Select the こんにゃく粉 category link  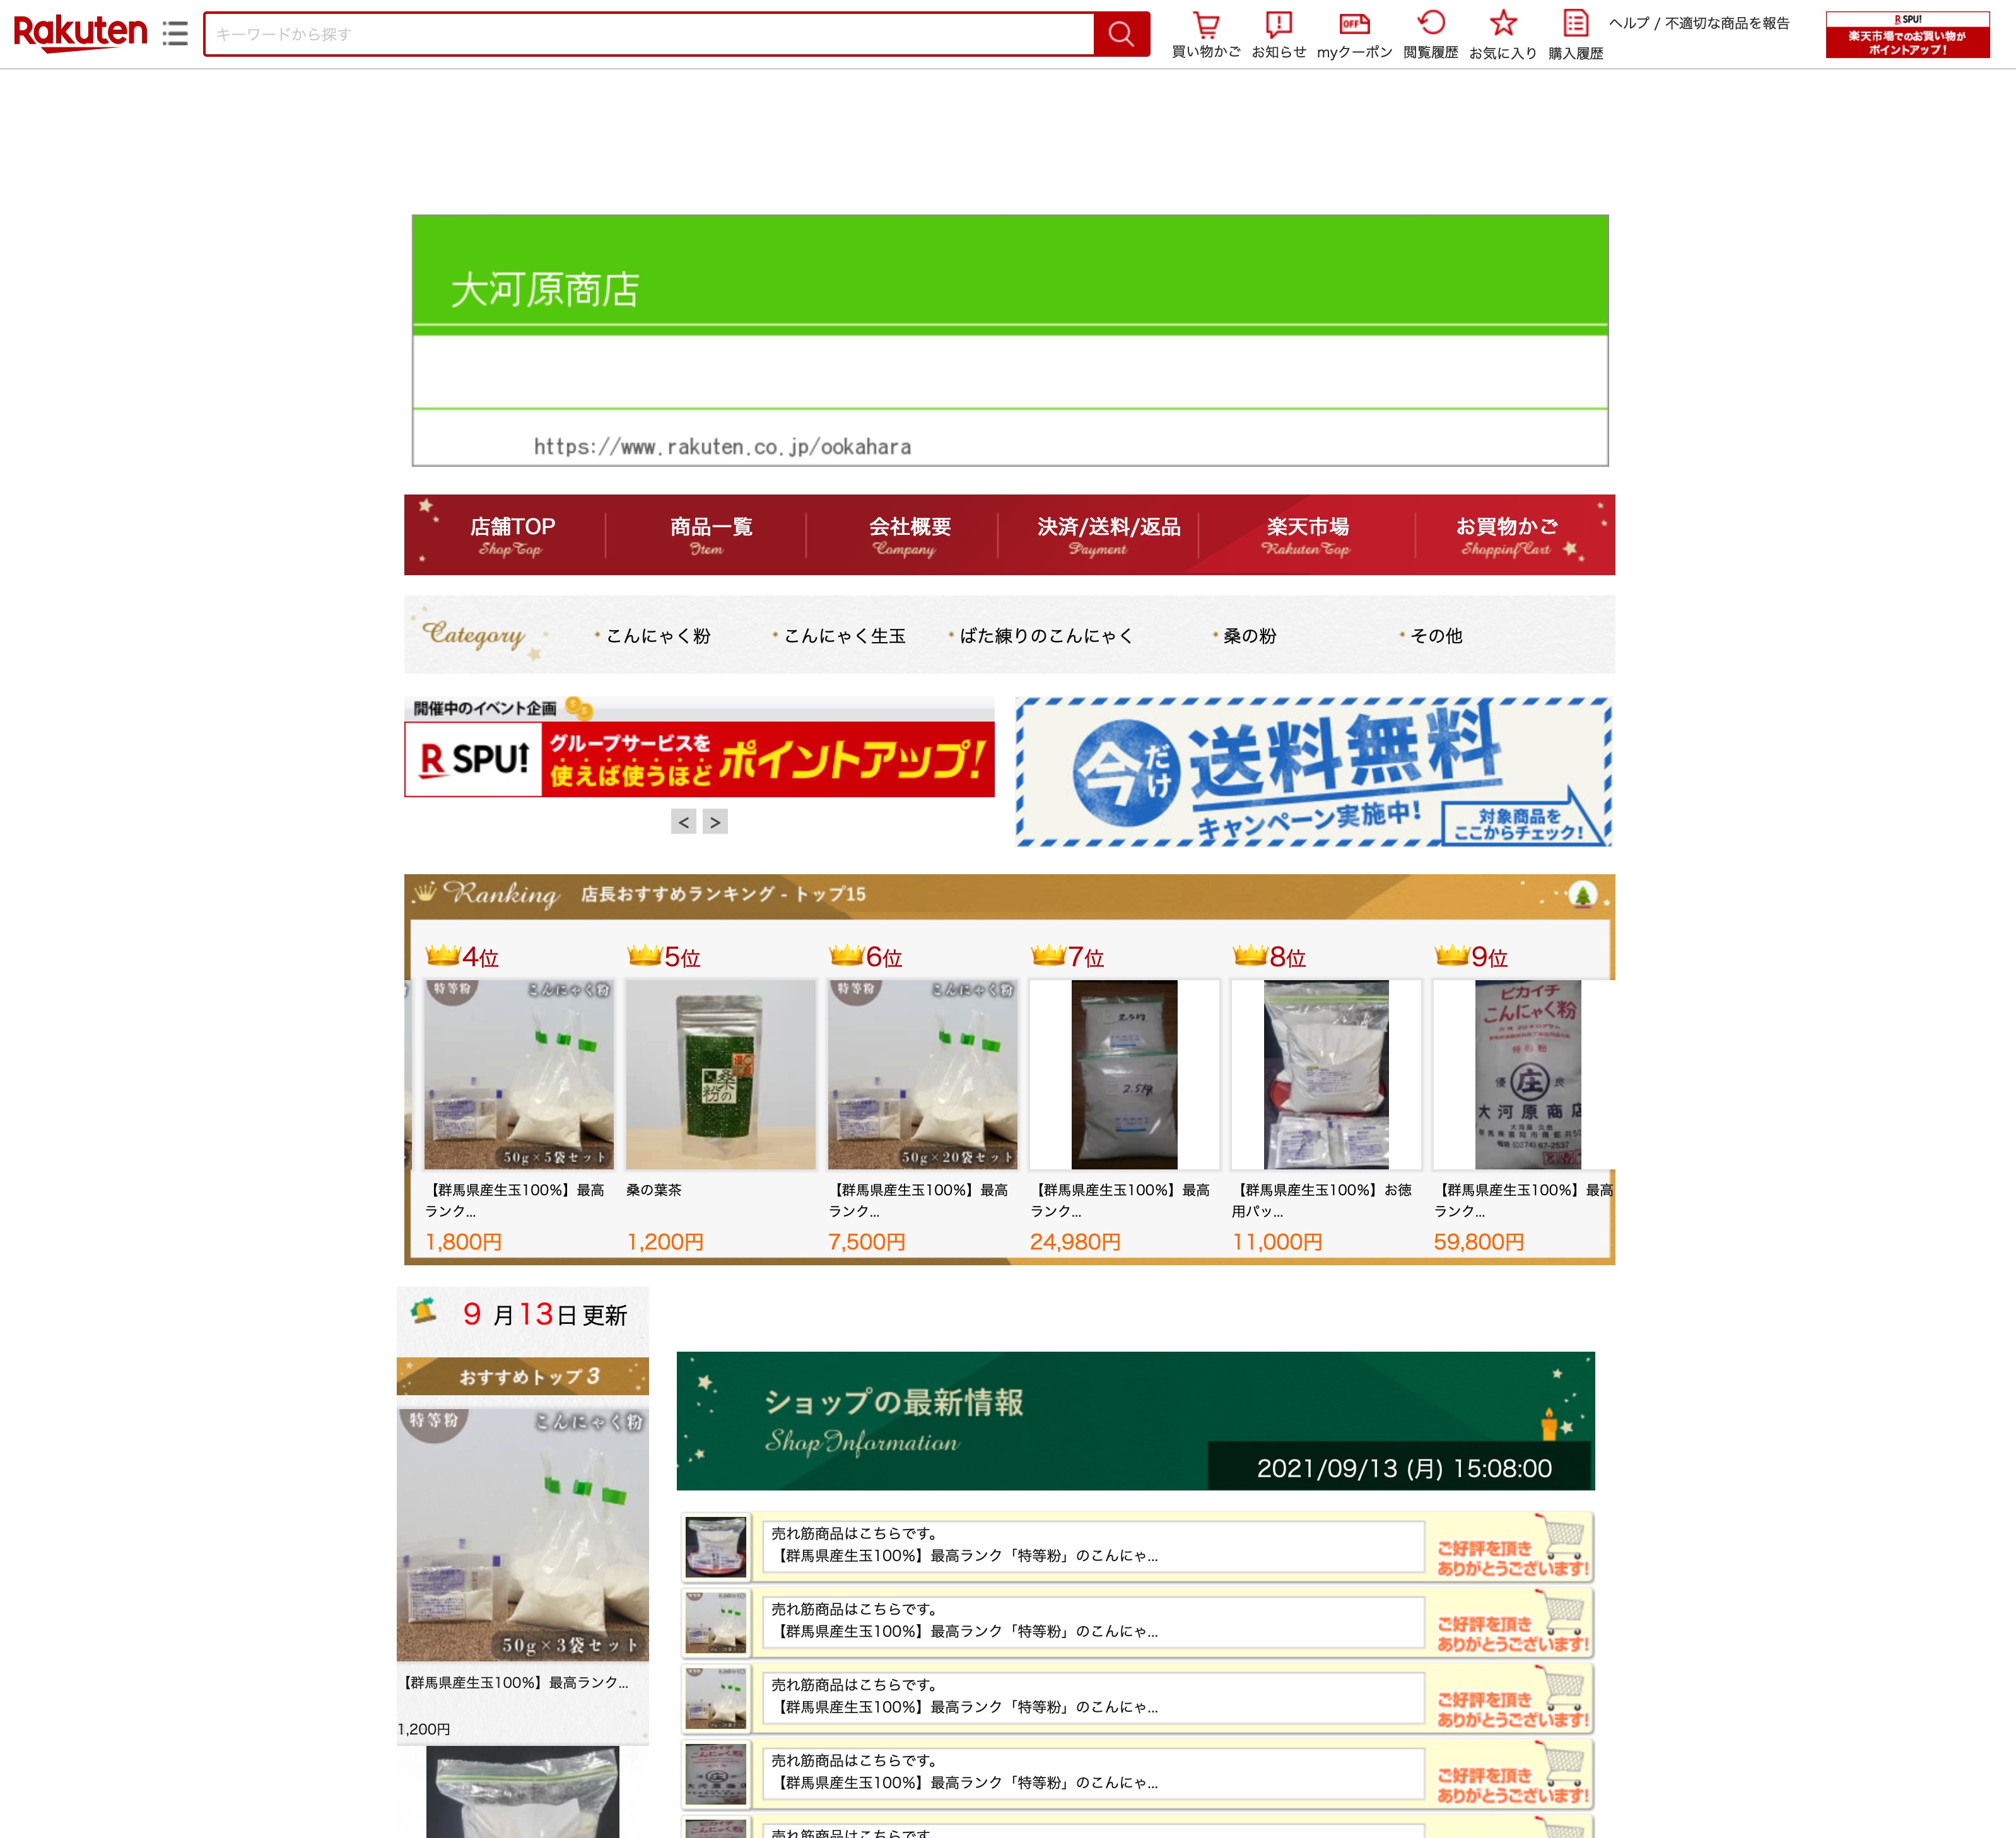click(x=657, y=636)
